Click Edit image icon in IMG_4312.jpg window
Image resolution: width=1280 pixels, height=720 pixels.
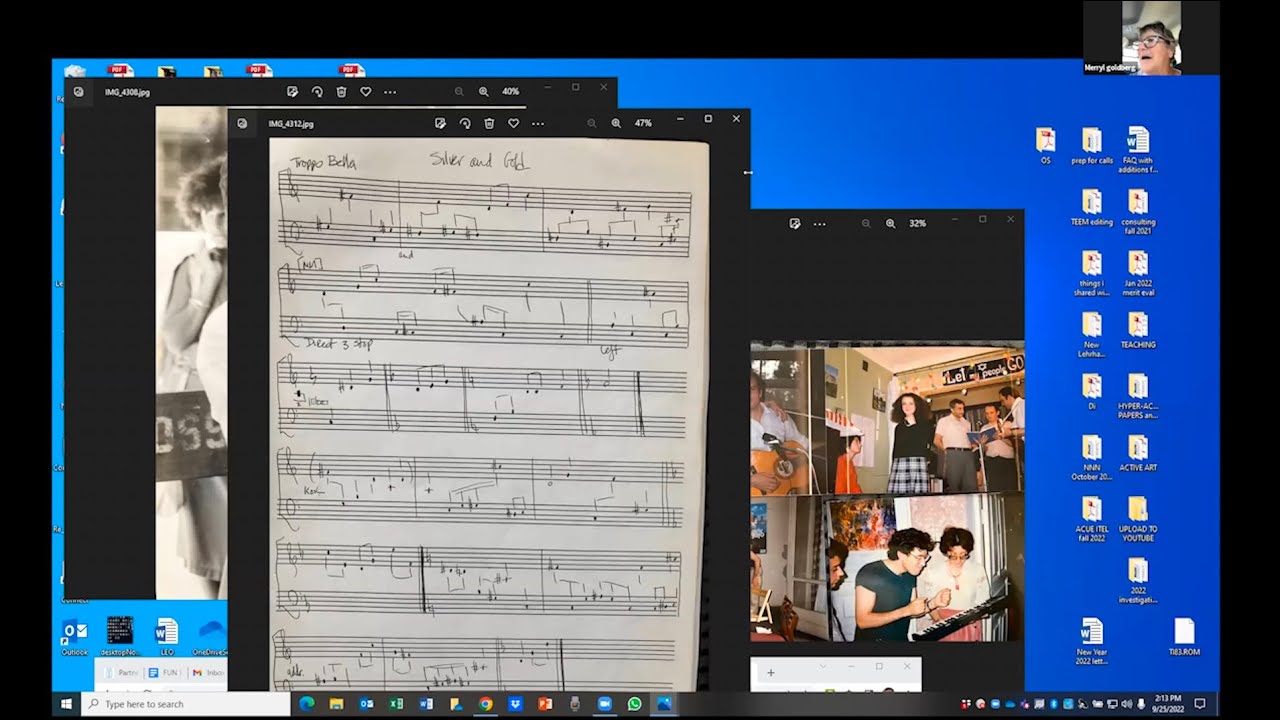(x=440, y=123)
